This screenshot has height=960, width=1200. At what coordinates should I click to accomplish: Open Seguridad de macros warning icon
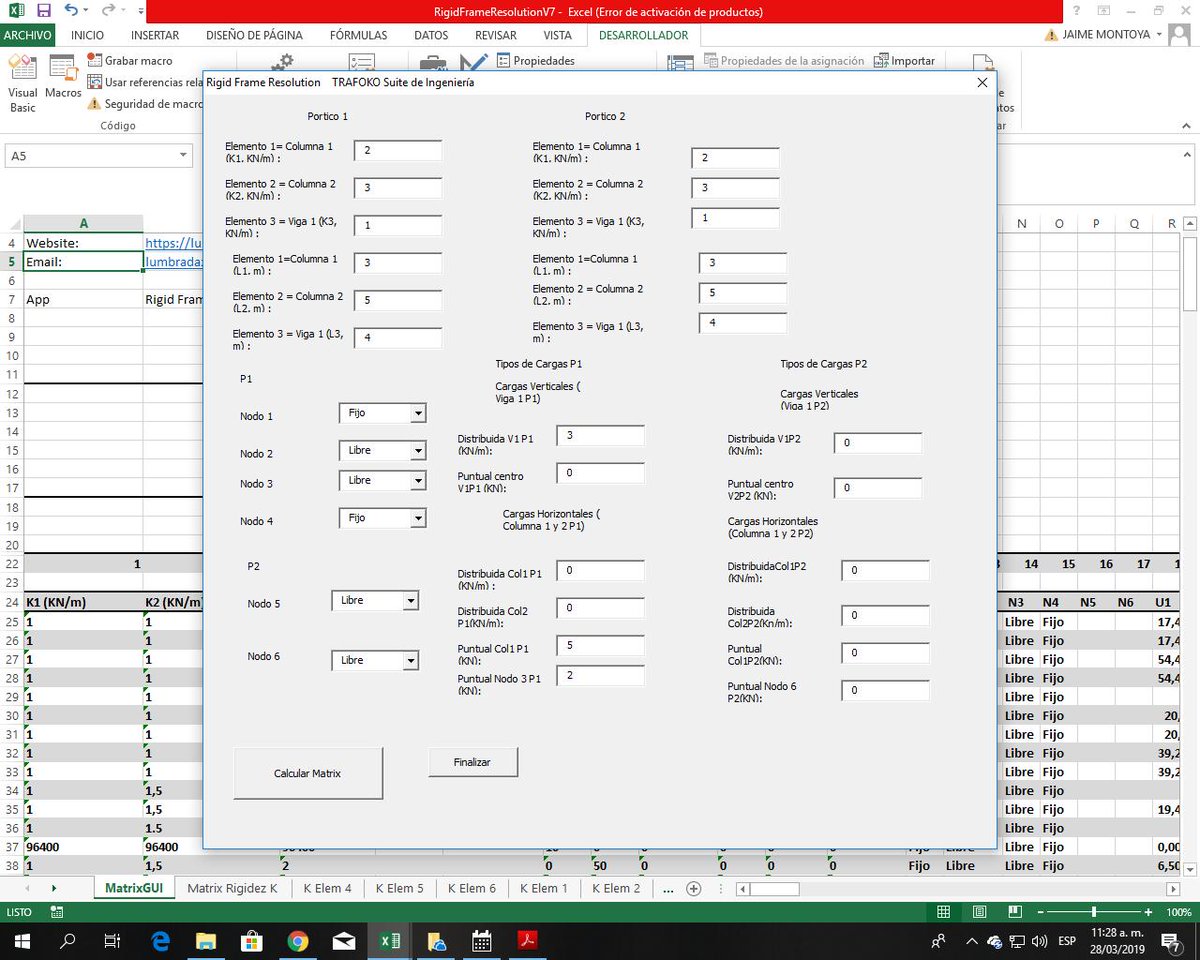(x=95, y=103)
